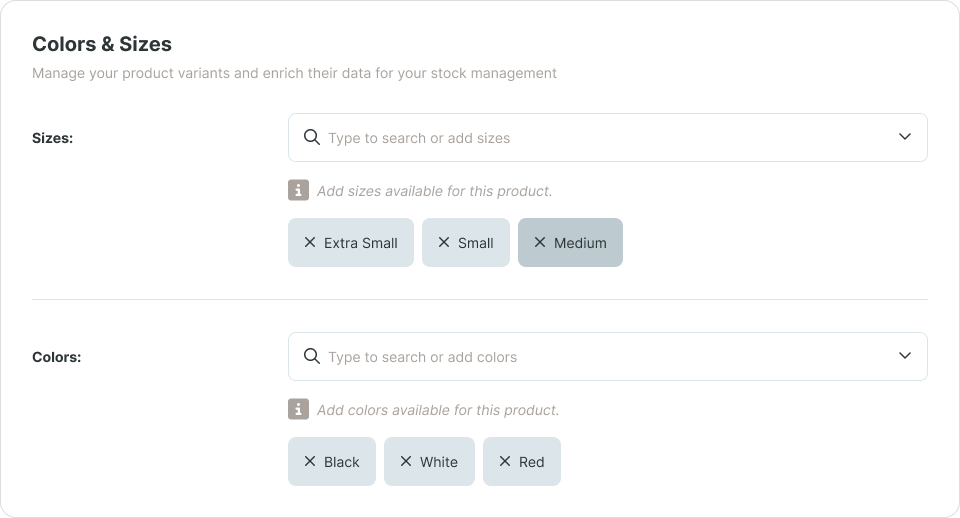Select the White tag label

439,462
